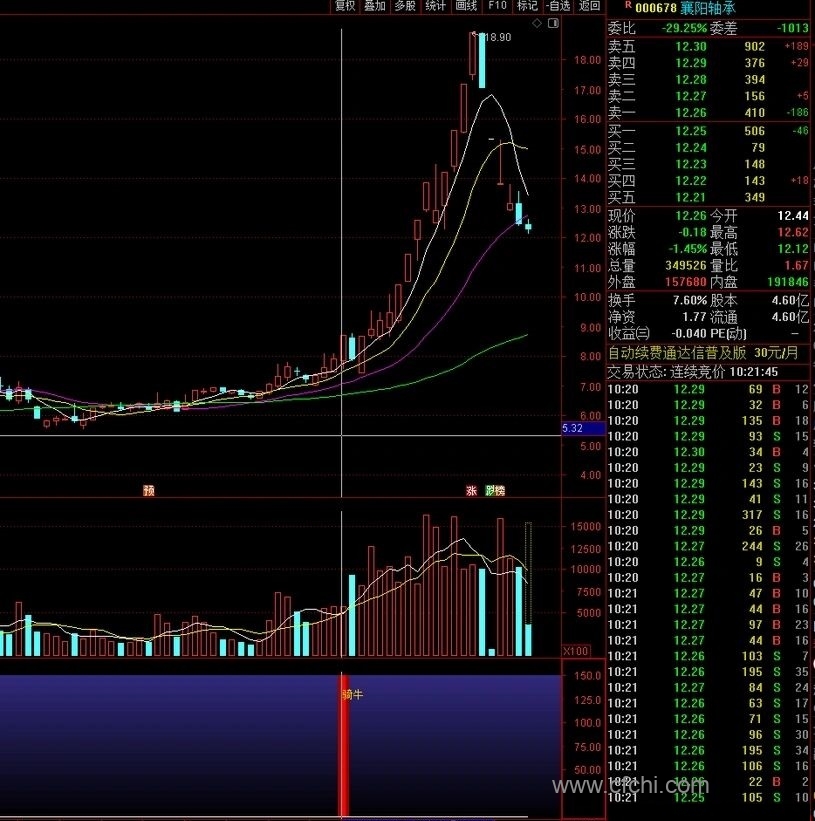Toggle the side panel icon beside the diamond
815x821 pixels.
[553, 23]
